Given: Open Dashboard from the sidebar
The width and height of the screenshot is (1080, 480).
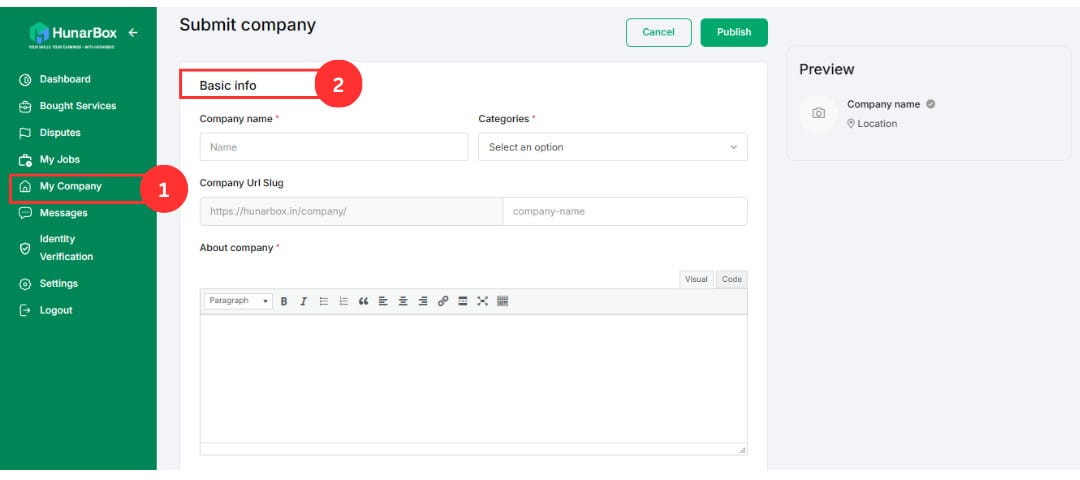Looking at the screenshot, I should click(x=65, y=79).
